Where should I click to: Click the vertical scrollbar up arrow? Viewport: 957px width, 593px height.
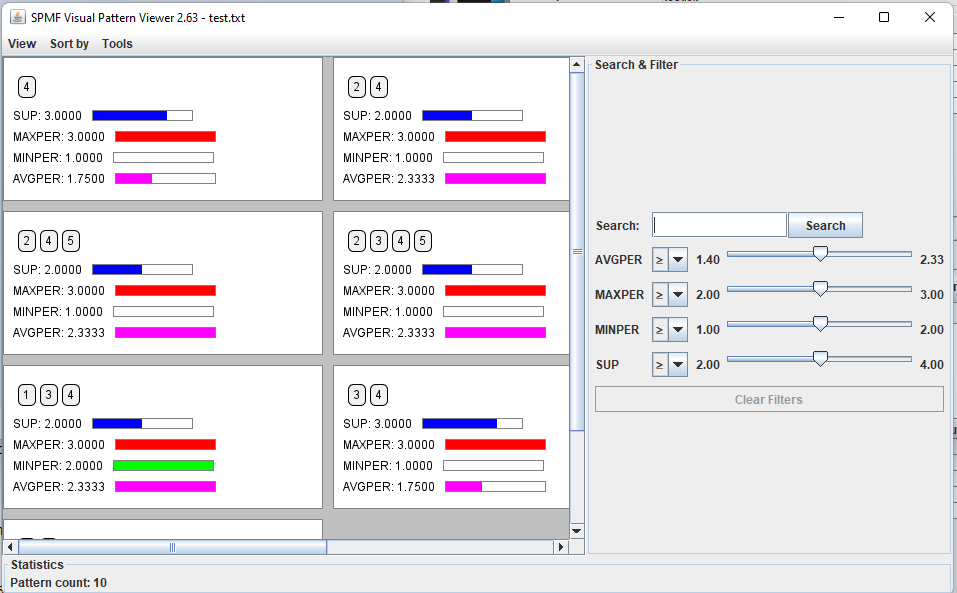(576, 65)
